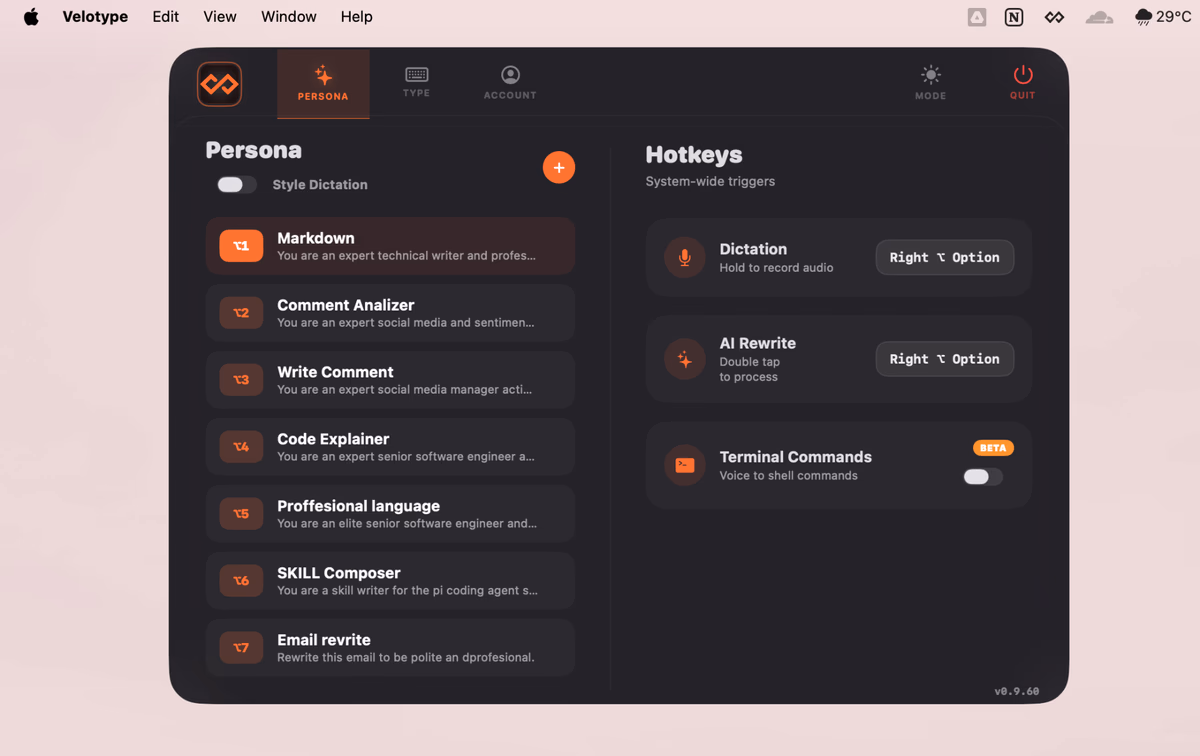The height and width of the screenshot is (756, 1200).
Task: Click "You are a skill writer for the pi" description
Action: (407, 591)
